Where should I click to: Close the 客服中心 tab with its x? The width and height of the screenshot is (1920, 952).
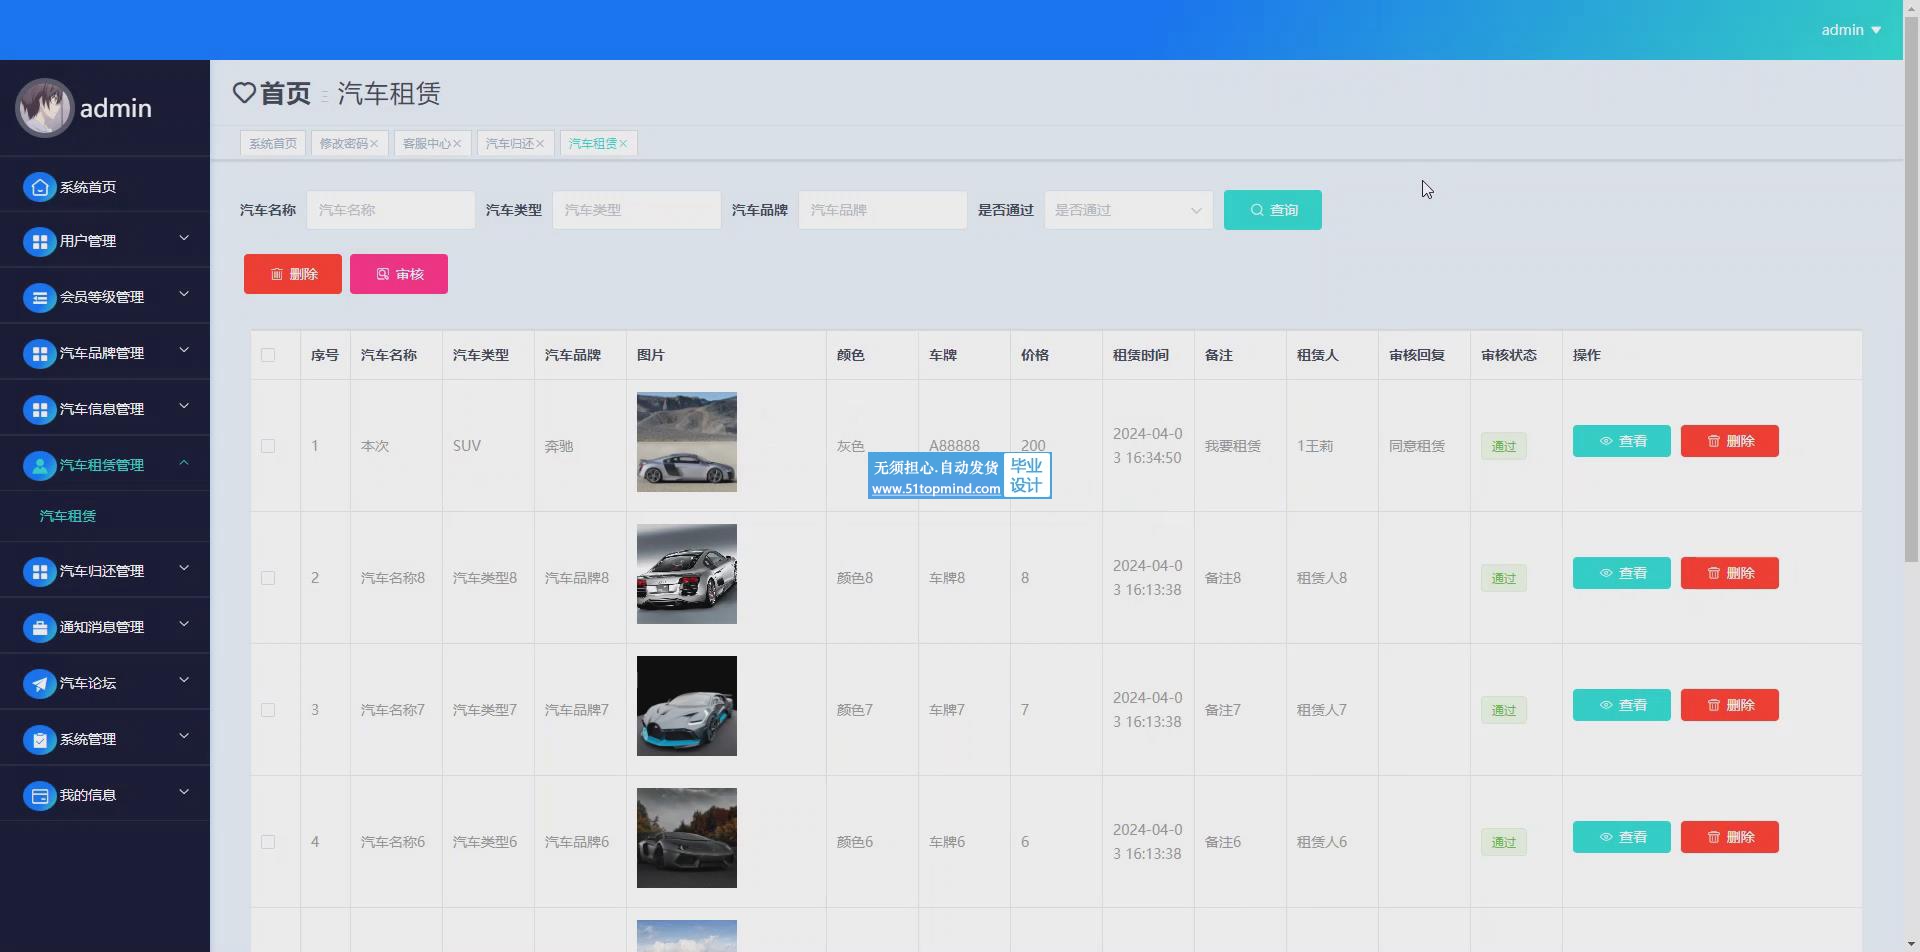tap(457, 144)
